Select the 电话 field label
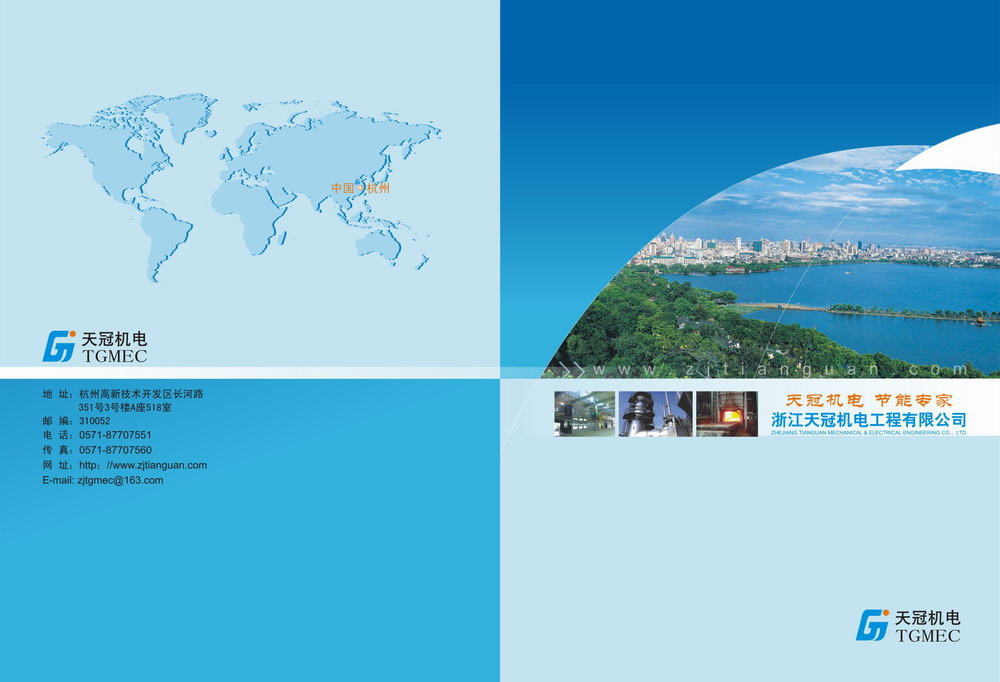 pos(57,435)
